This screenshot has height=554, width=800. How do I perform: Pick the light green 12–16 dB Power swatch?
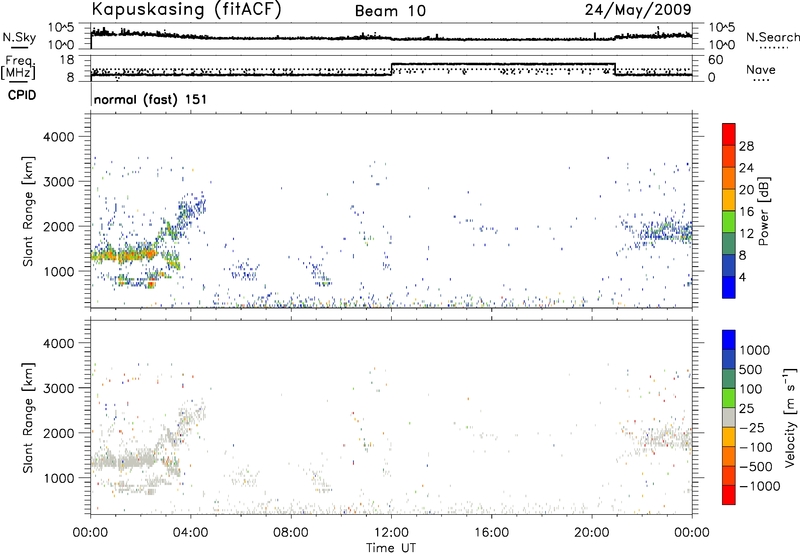[729, 222]
